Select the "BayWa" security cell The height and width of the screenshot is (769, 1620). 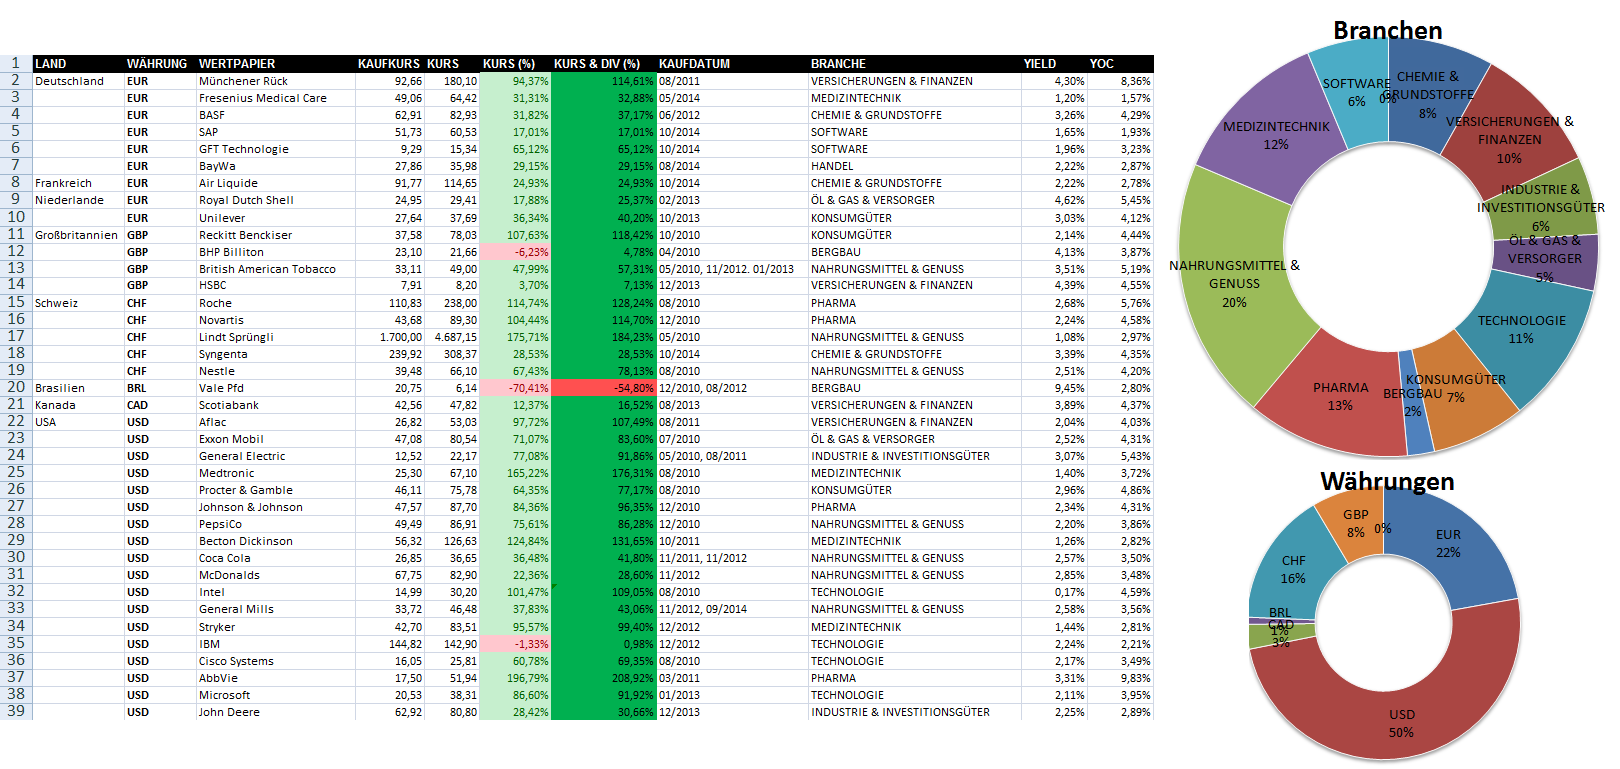(276, 166)
